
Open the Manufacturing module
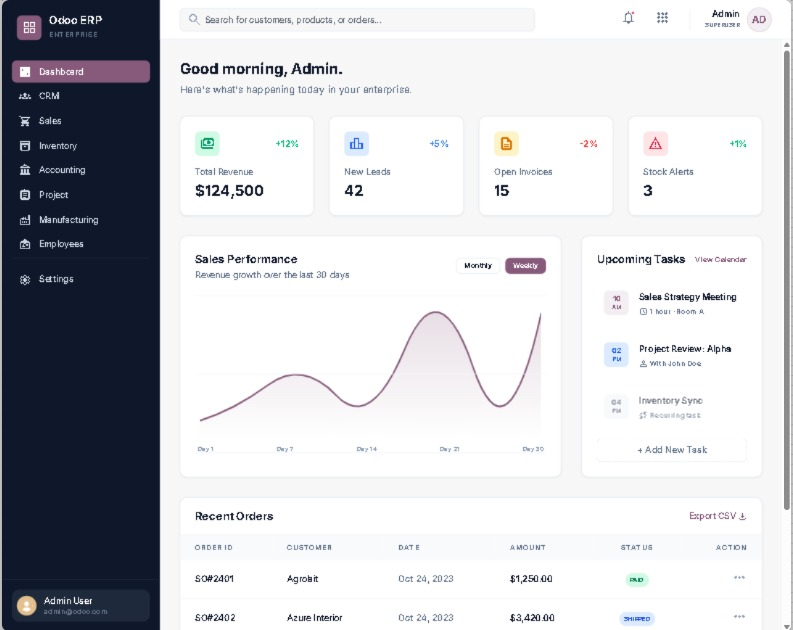tap(81, 219)
